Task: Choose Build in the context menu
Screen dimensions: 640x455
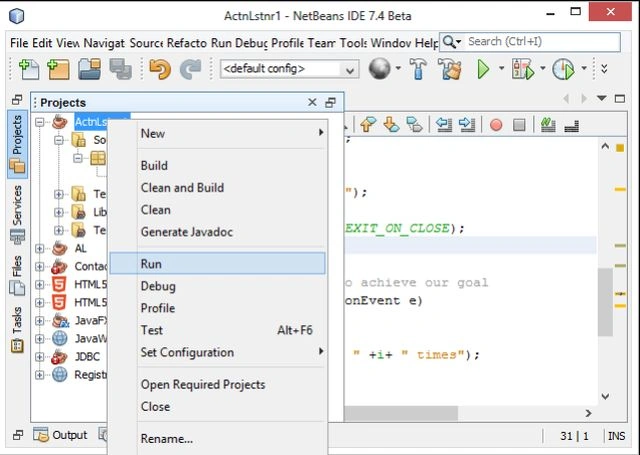Action: pos(218,166)
